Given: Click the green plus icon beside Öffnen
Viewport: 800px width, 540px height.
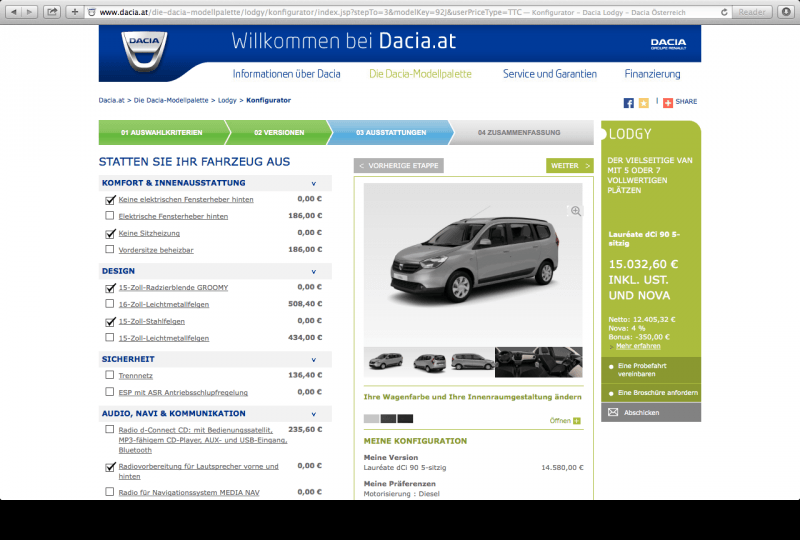Looking at the screenshot, I should [577, 421].
